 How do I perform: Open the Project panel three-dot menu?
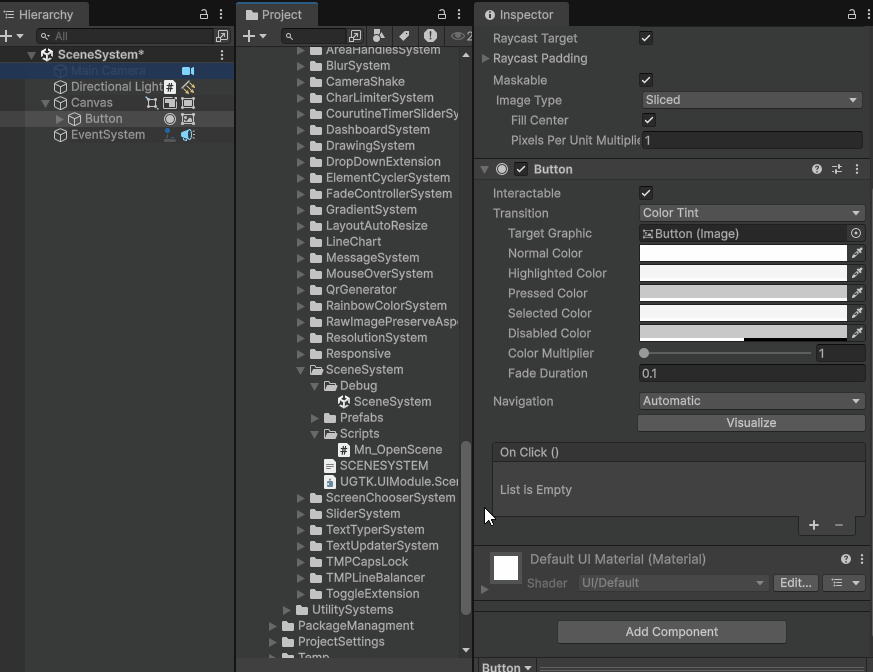pyautogui.click(x=459, y=14)
